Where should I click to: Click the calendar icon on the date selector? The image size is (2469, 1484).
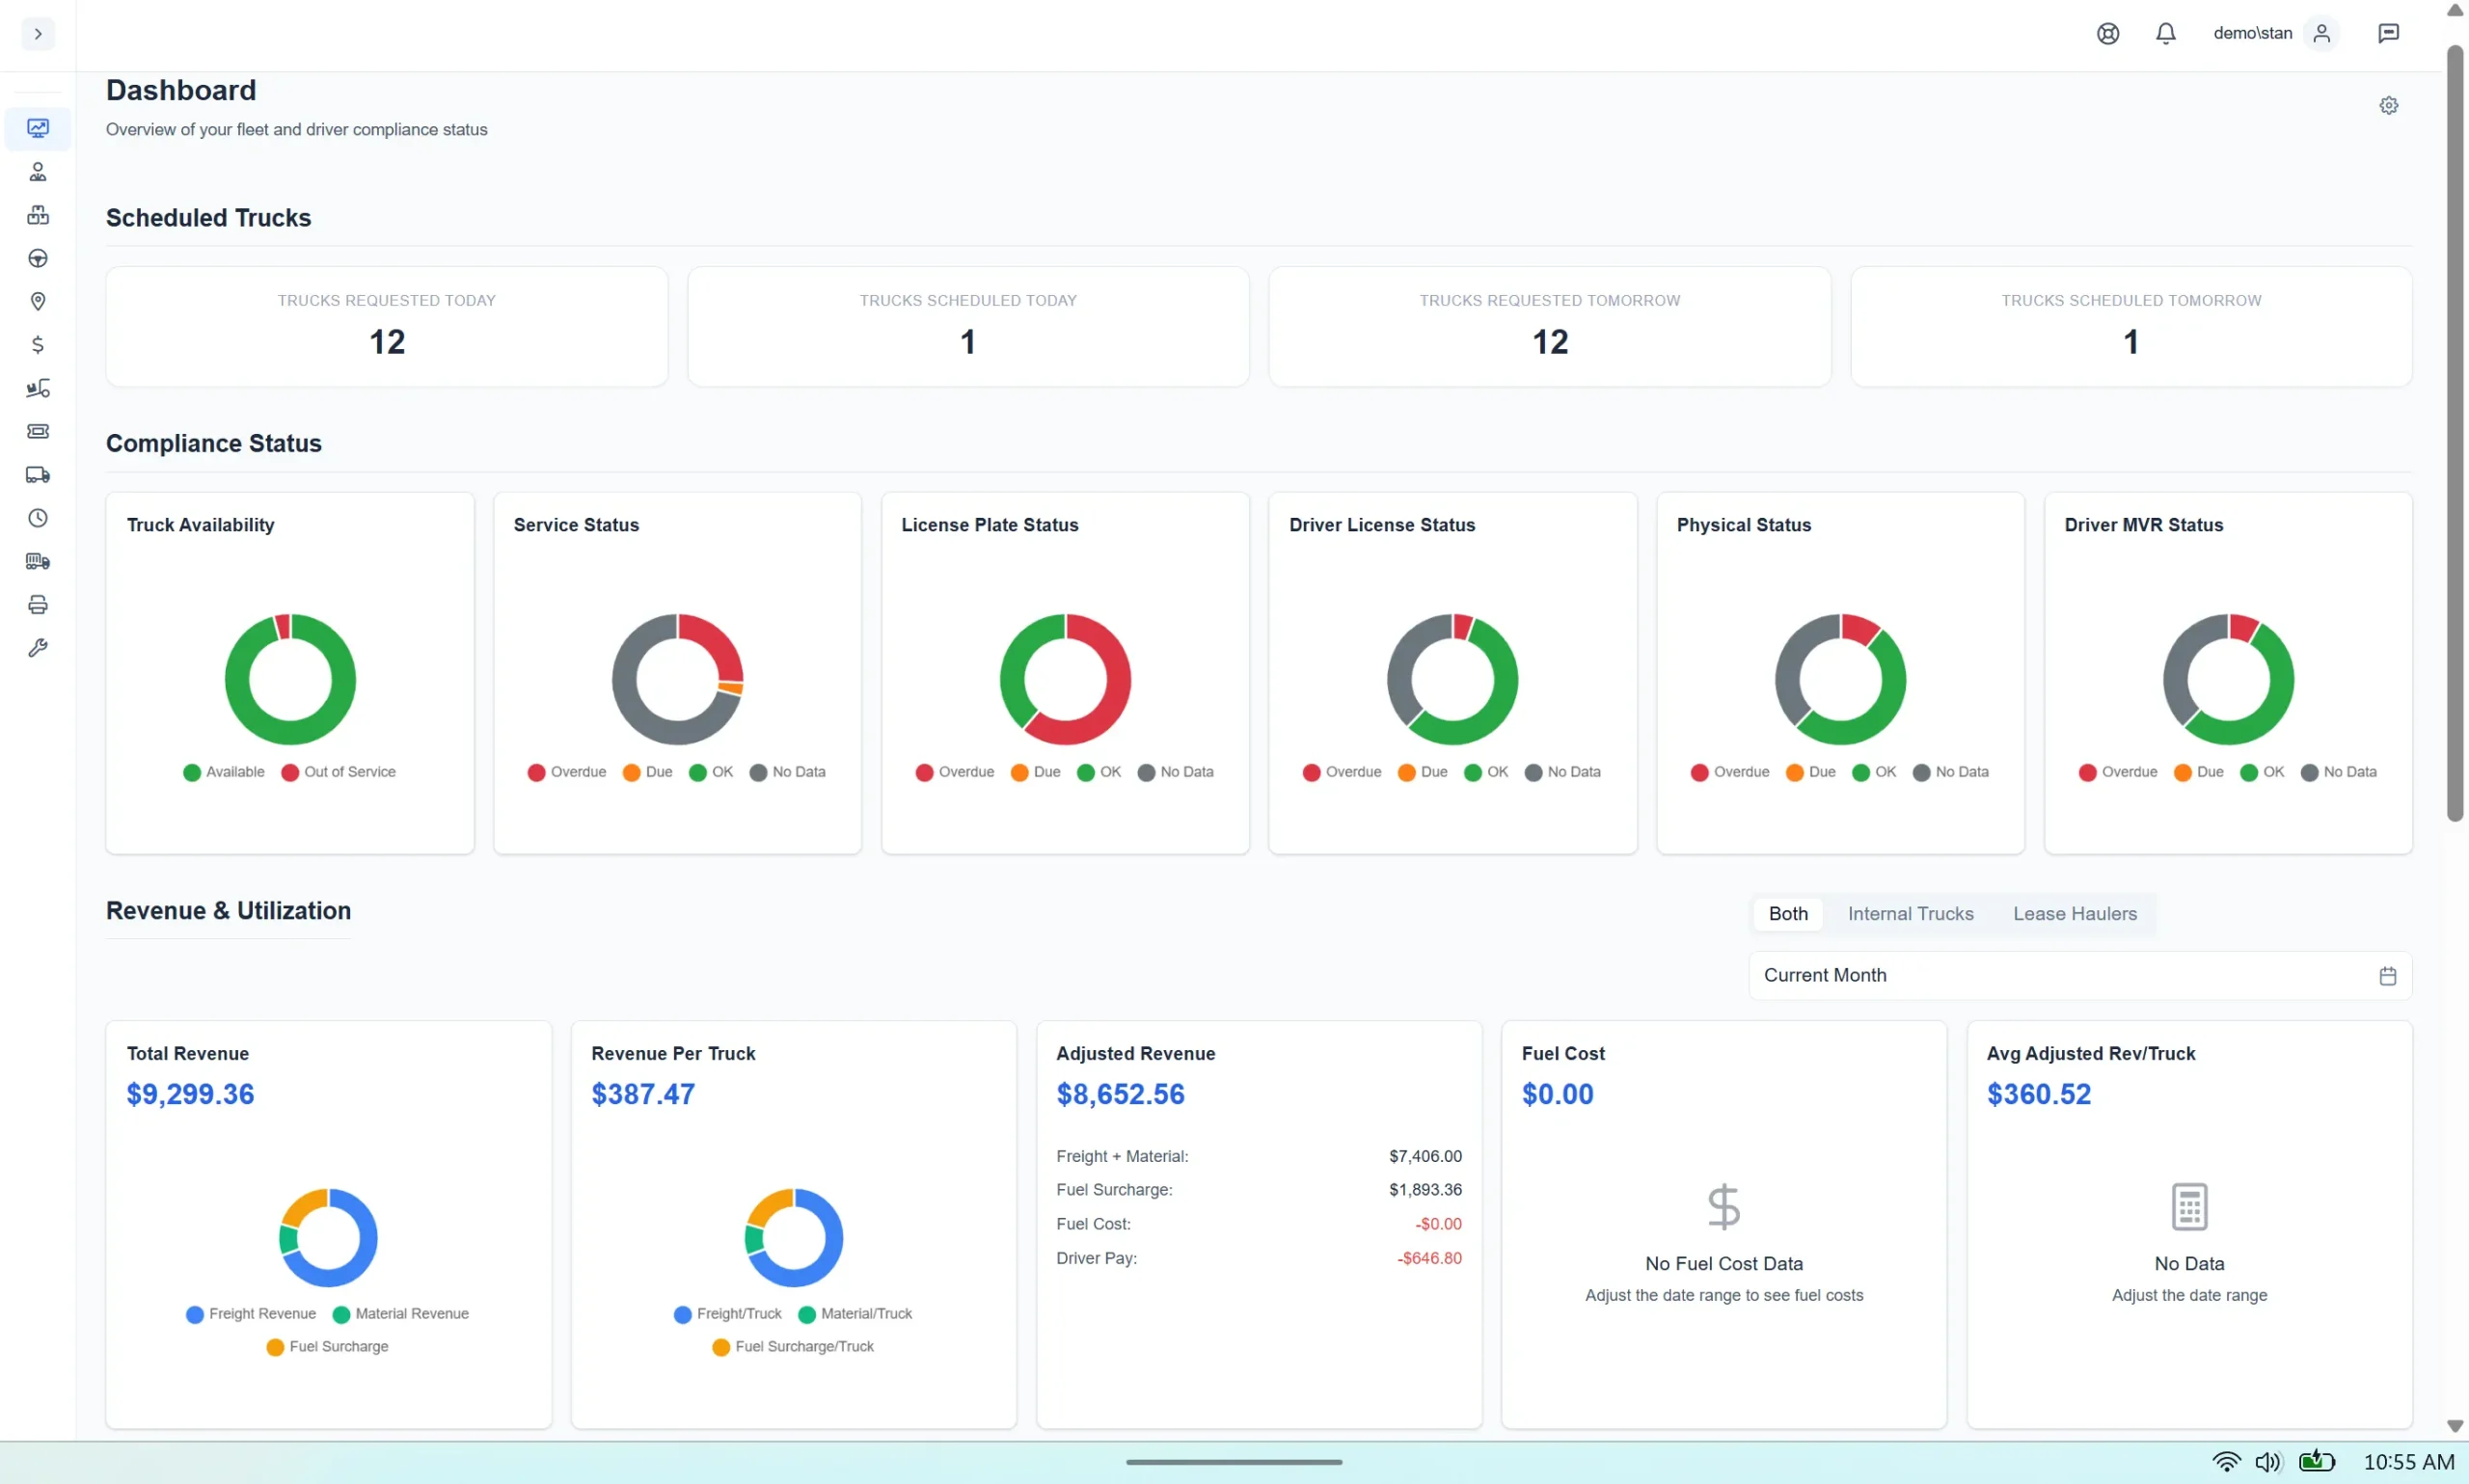2388,975
